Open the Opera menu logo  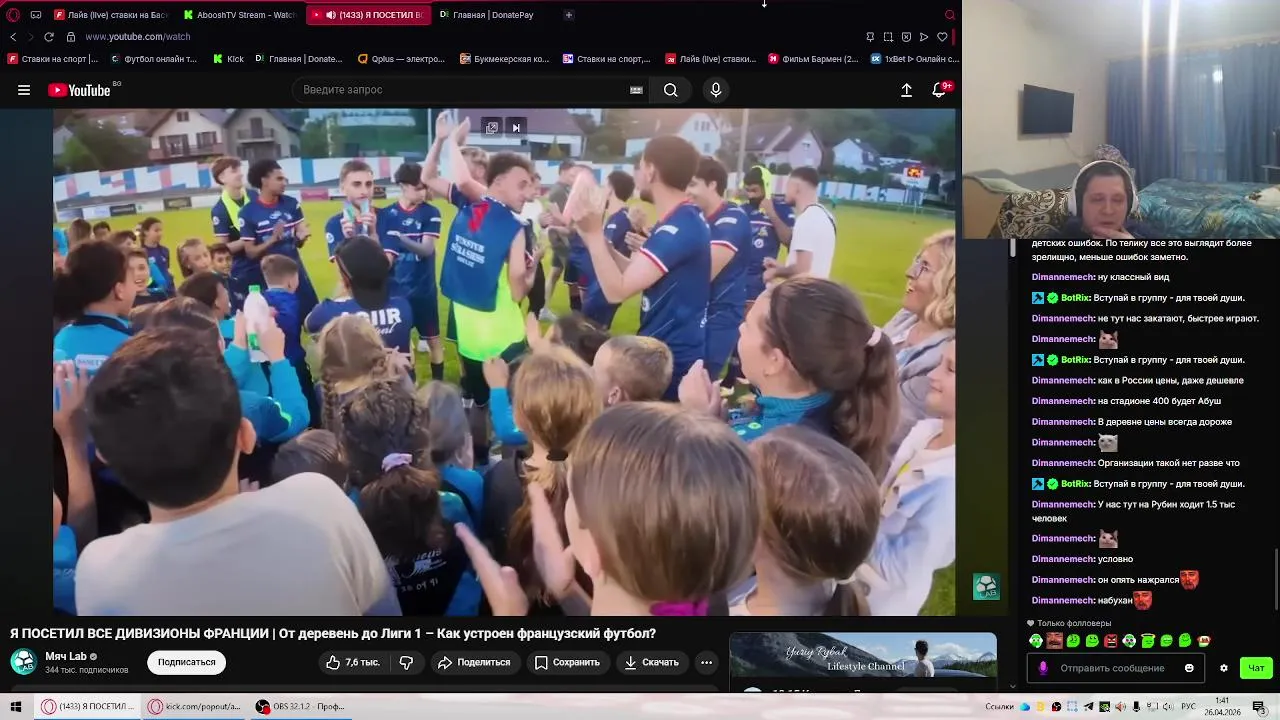point(13,15)
